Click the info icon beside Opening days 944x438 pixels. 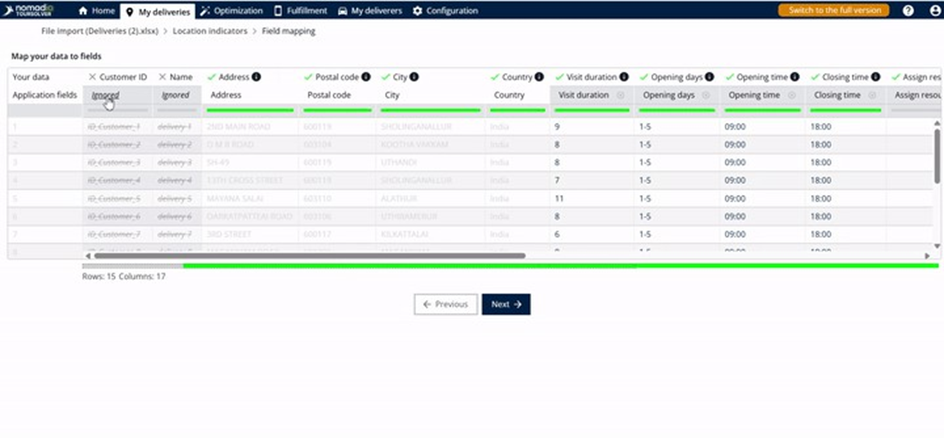[x=711, y=77]
